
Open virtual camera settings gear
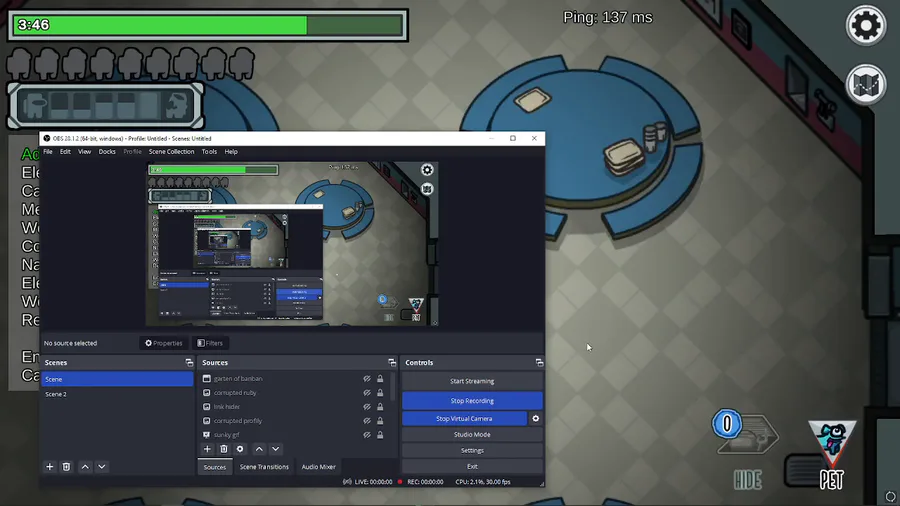536,419
